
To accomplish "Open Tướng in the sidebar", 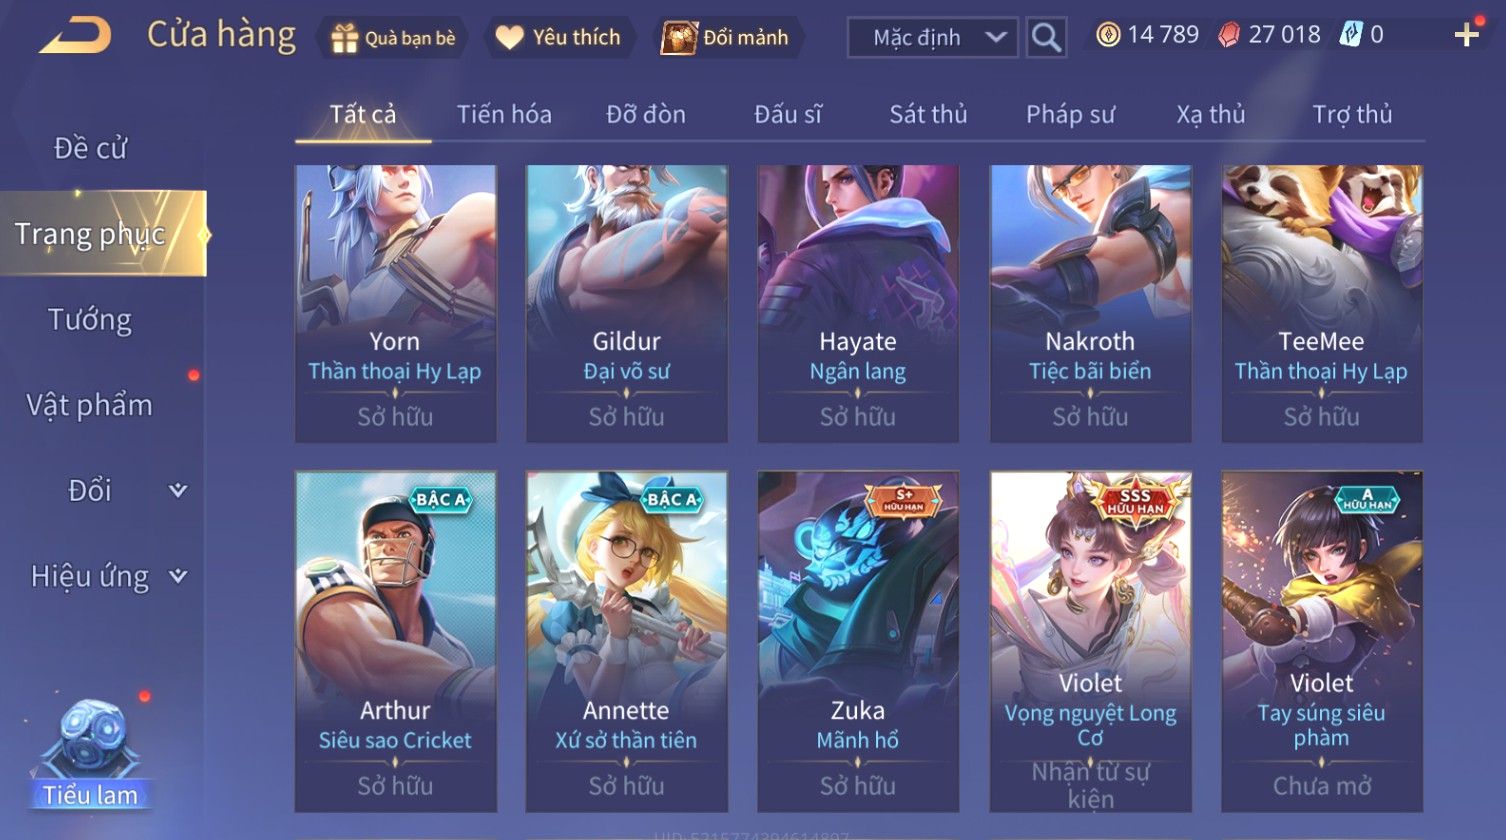I will click(90, 320).
